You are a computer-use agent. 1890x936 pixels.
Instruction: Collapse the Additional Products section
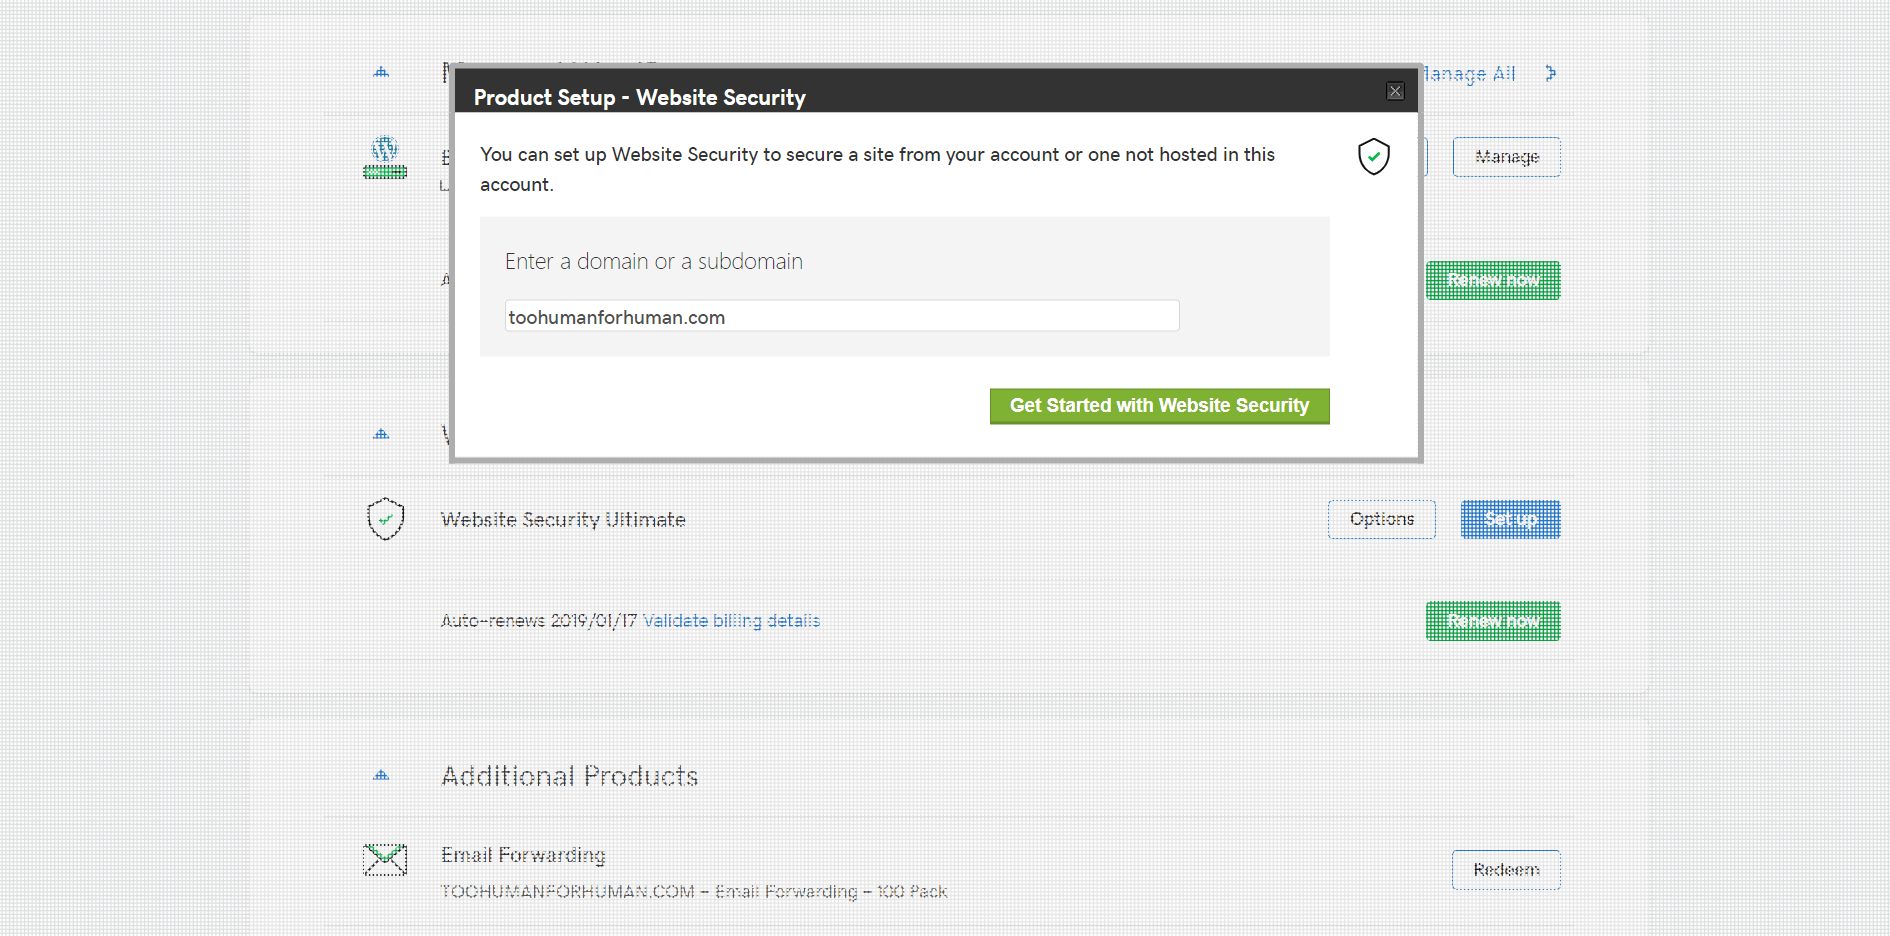[x=381, y=775]
